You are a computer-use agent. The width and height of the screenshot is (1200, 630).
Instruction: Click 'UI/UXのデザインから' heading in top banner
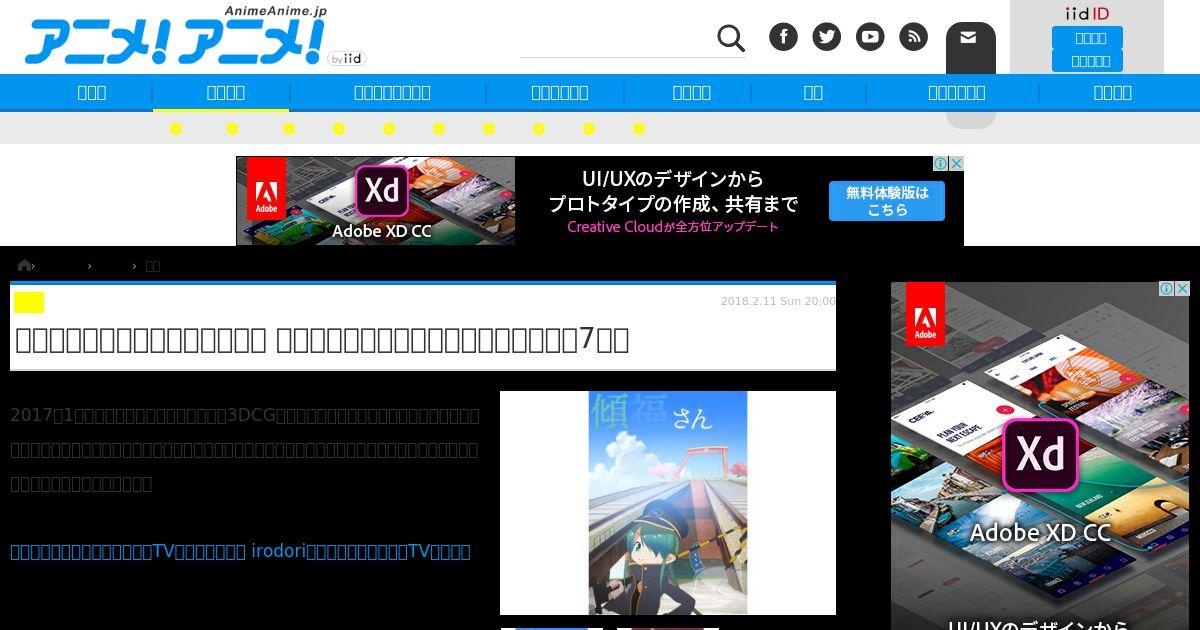(x=673, y=179)
